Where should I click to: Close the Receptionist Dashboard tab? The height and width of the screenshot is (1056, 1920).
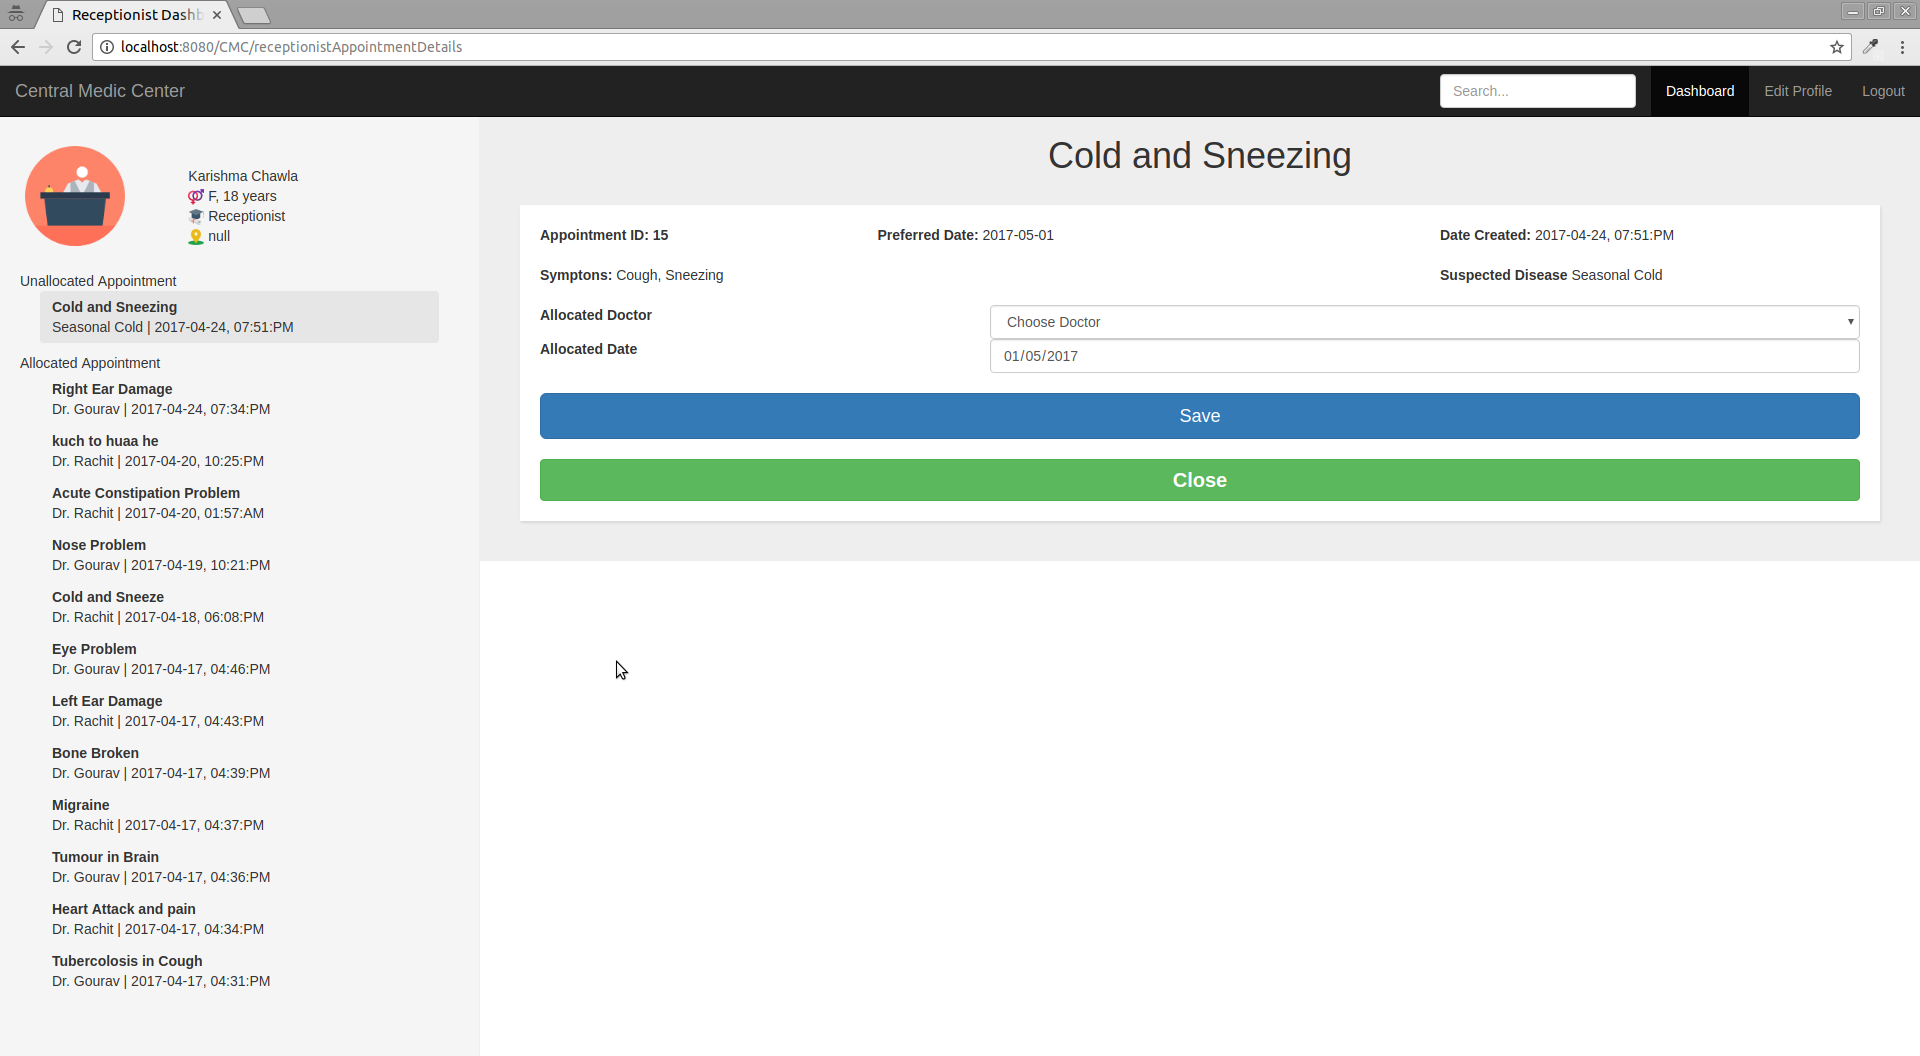[217, 15]
